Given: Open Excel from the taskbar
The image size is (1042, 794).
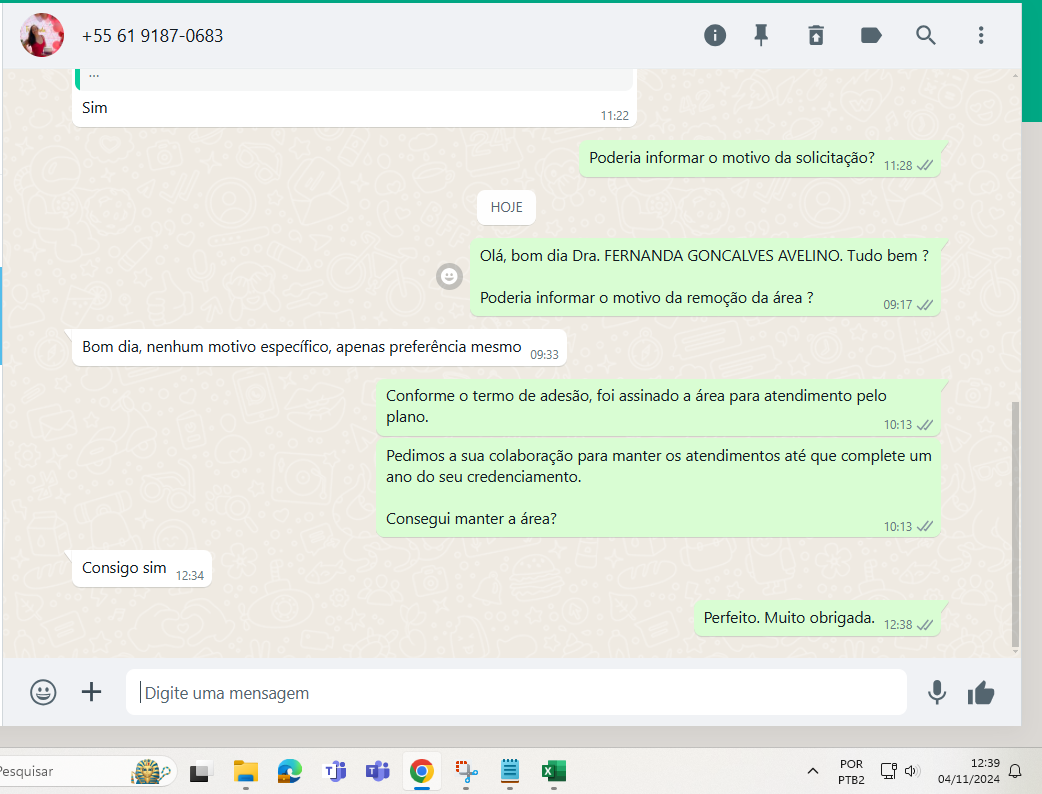Looking at the screenshot, I should [553, 771].
